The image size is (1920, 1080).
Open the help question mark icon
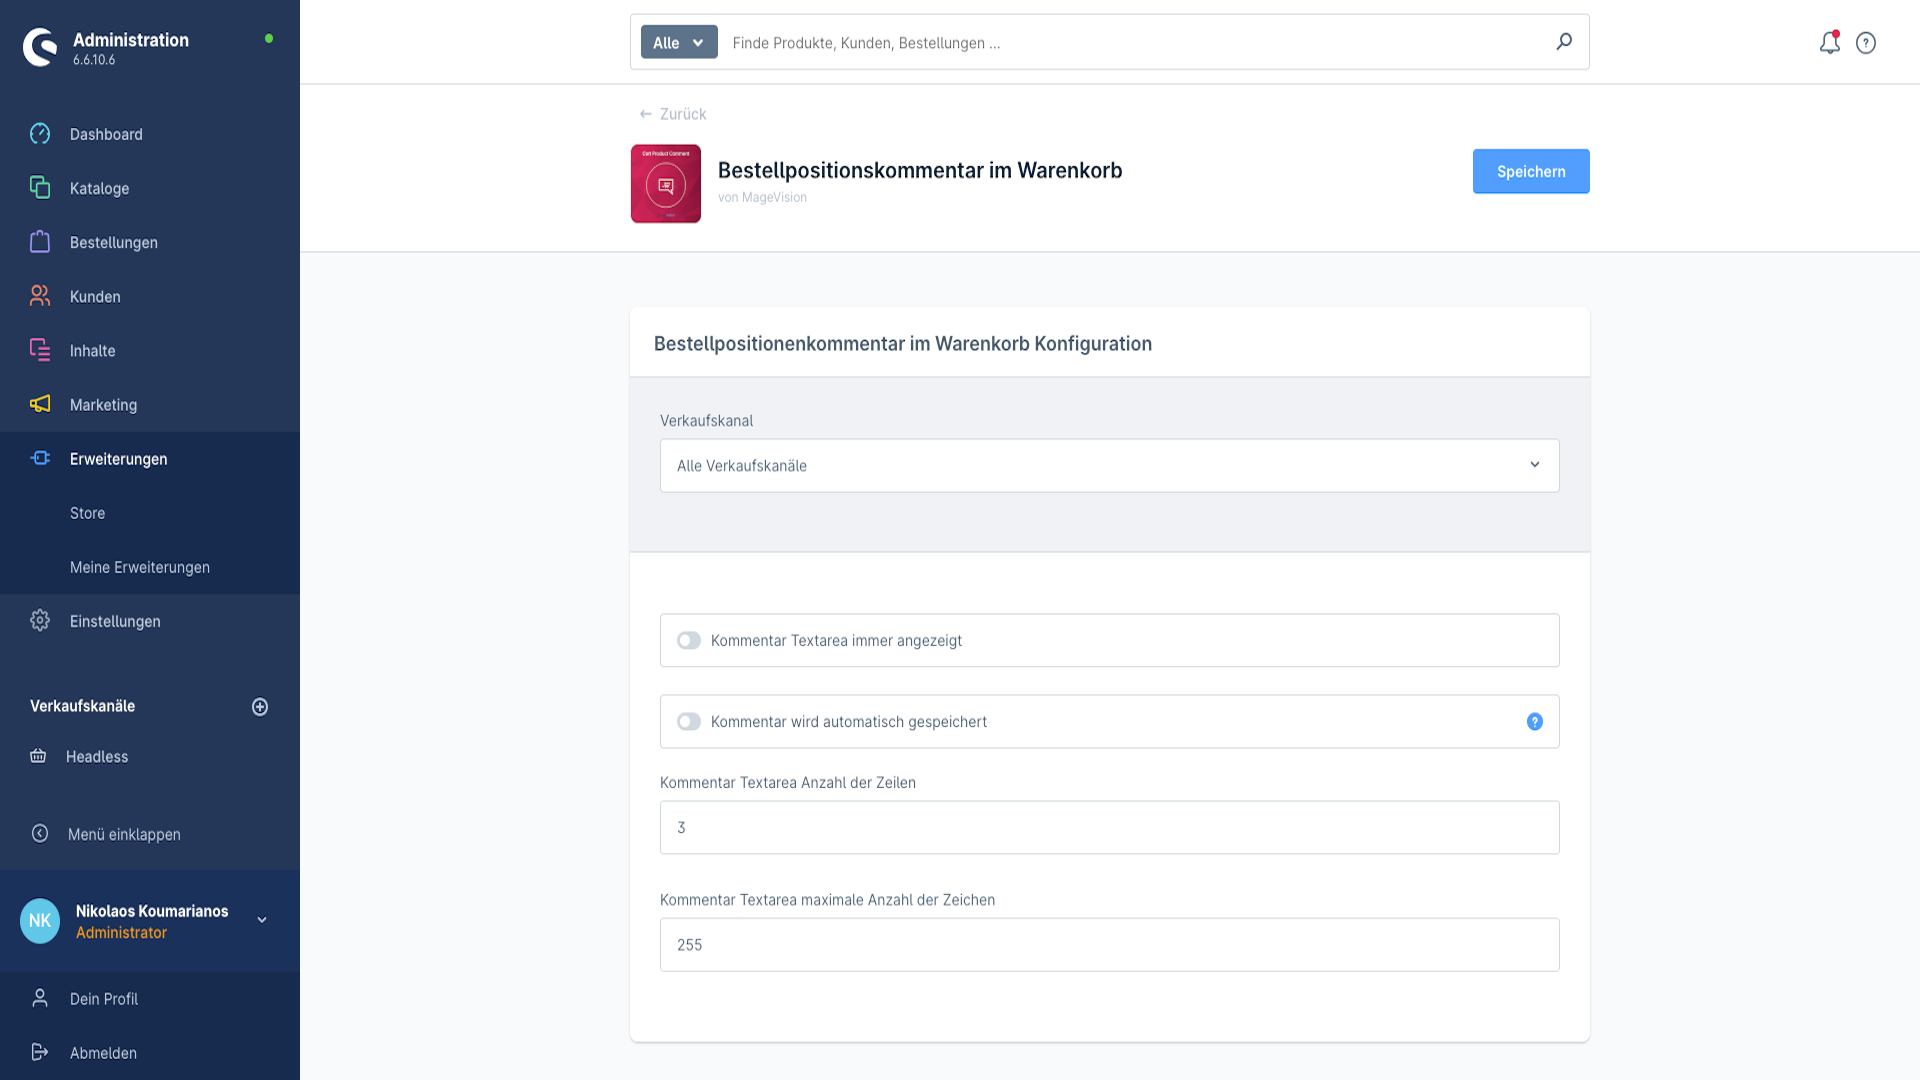(1866, 43)
